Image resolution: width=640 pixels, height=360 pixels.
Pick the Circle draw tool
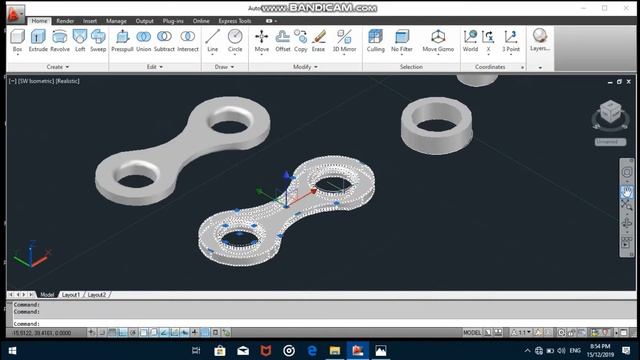(235, 40)
